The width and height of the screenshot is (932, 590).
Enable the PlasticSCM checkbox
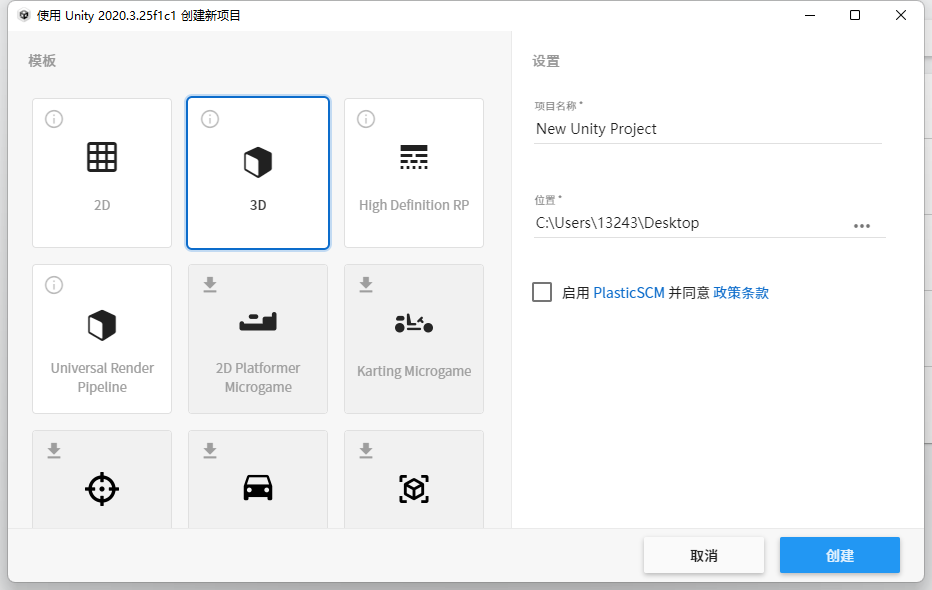pyautogui.click(x=541, y=292)
